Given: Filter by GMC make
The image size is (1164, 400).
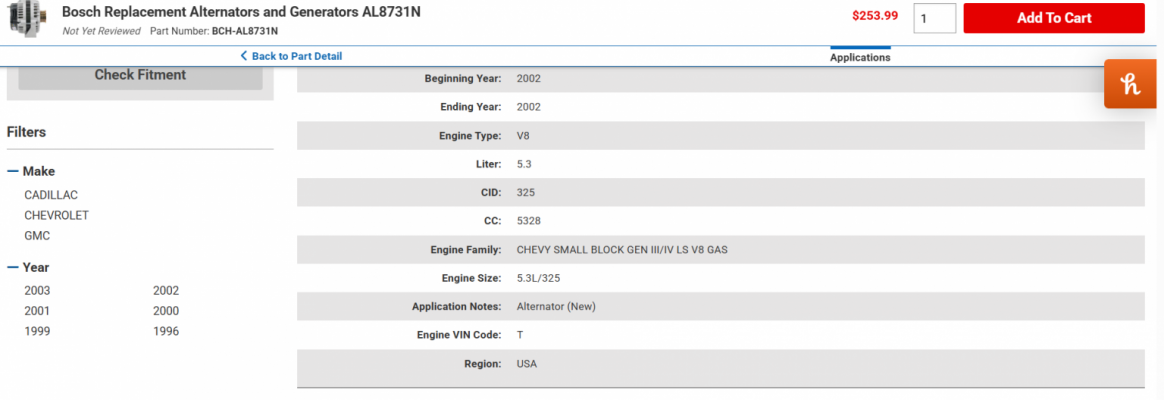Looking at the screenshot, I should click(x=37, y=236).
